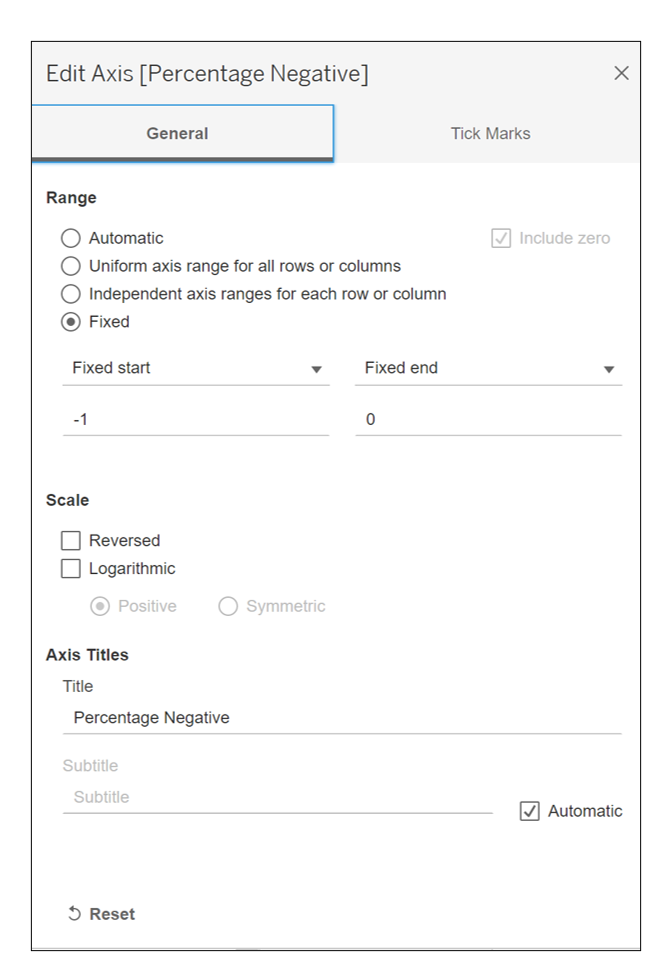
Task: Select the Symmetric scale radio button
Action: click(228, 606)
